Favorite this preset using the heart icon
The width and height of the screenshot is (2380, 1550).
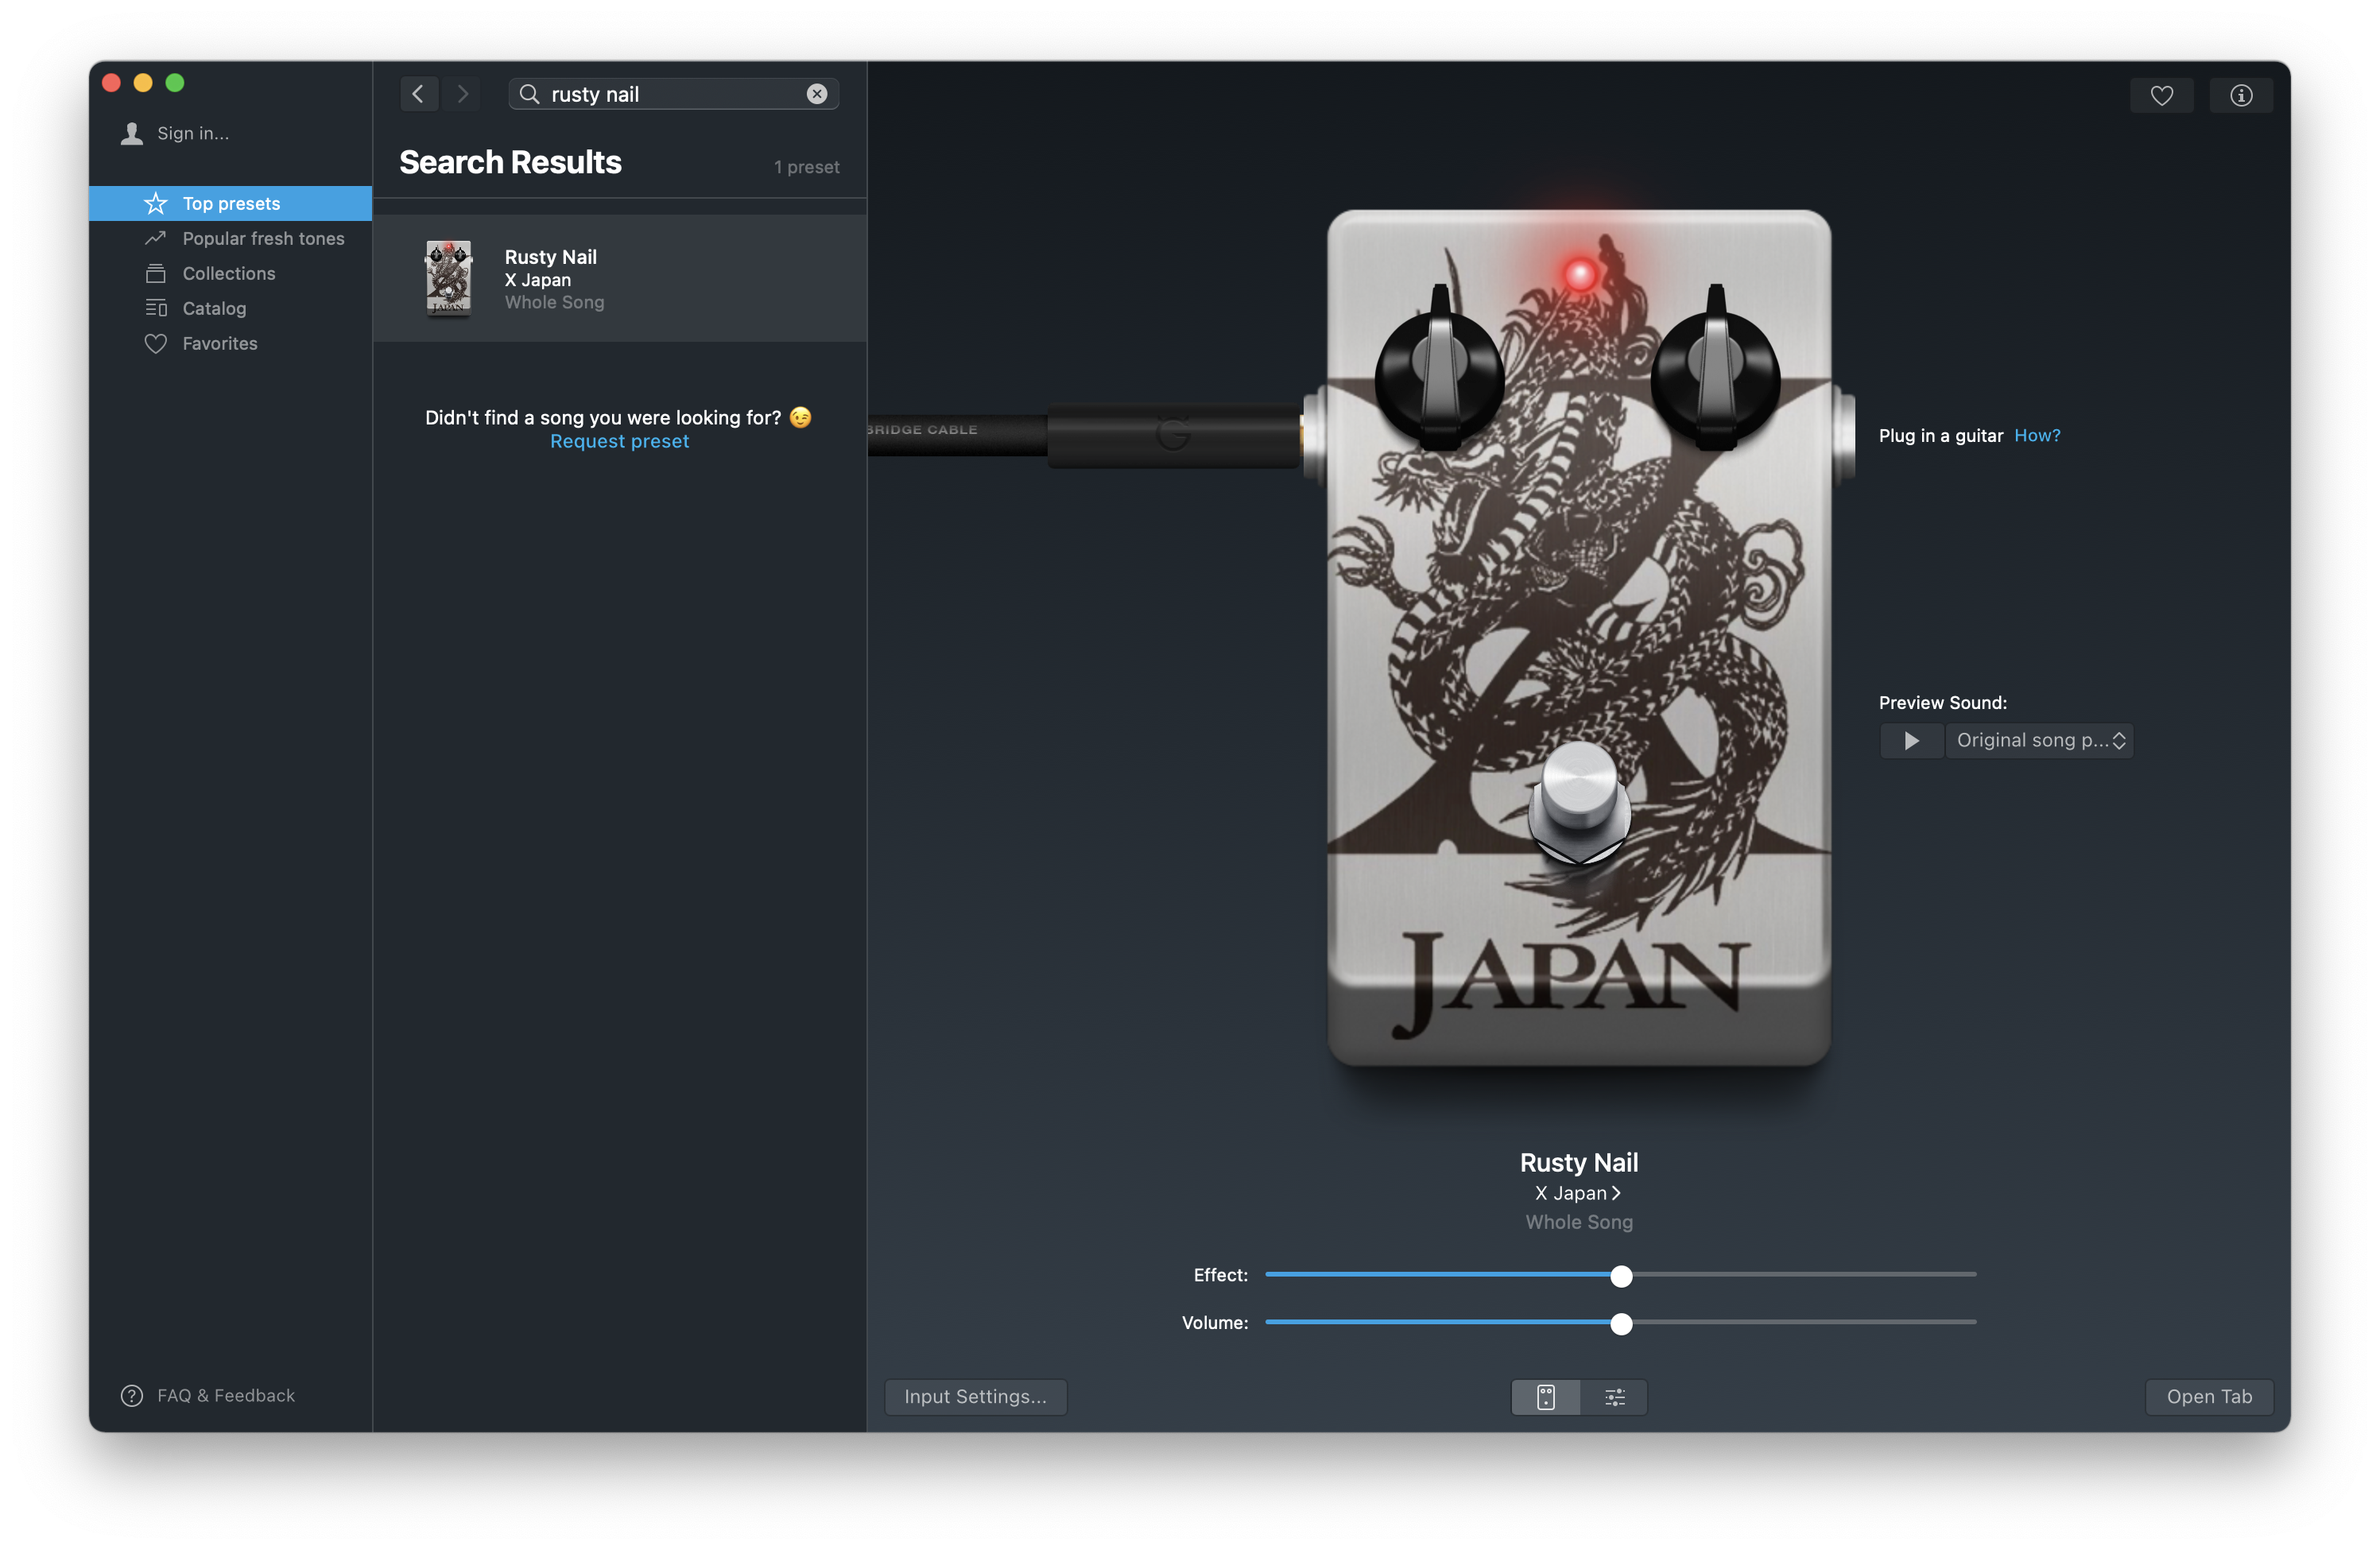[2162, 95]
